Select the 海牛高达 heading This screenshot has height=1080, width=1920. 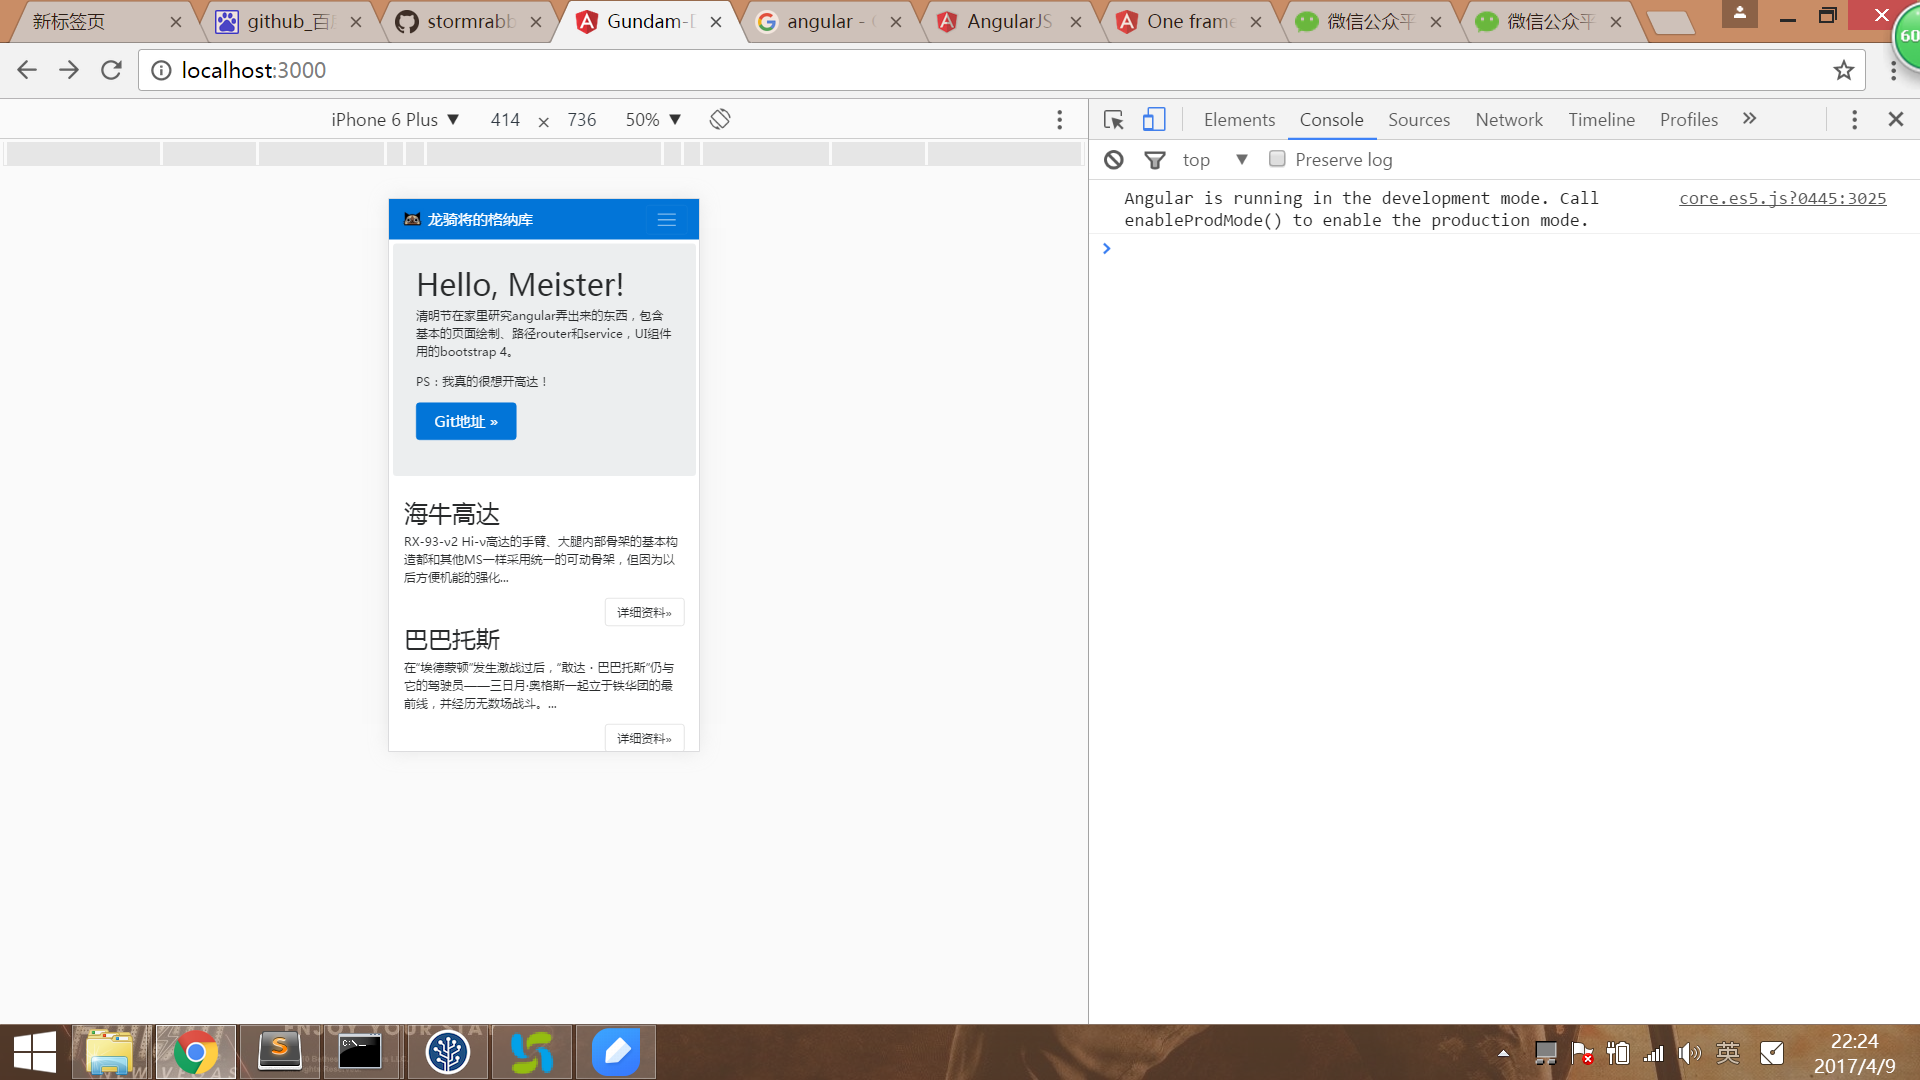coord(452,514)
